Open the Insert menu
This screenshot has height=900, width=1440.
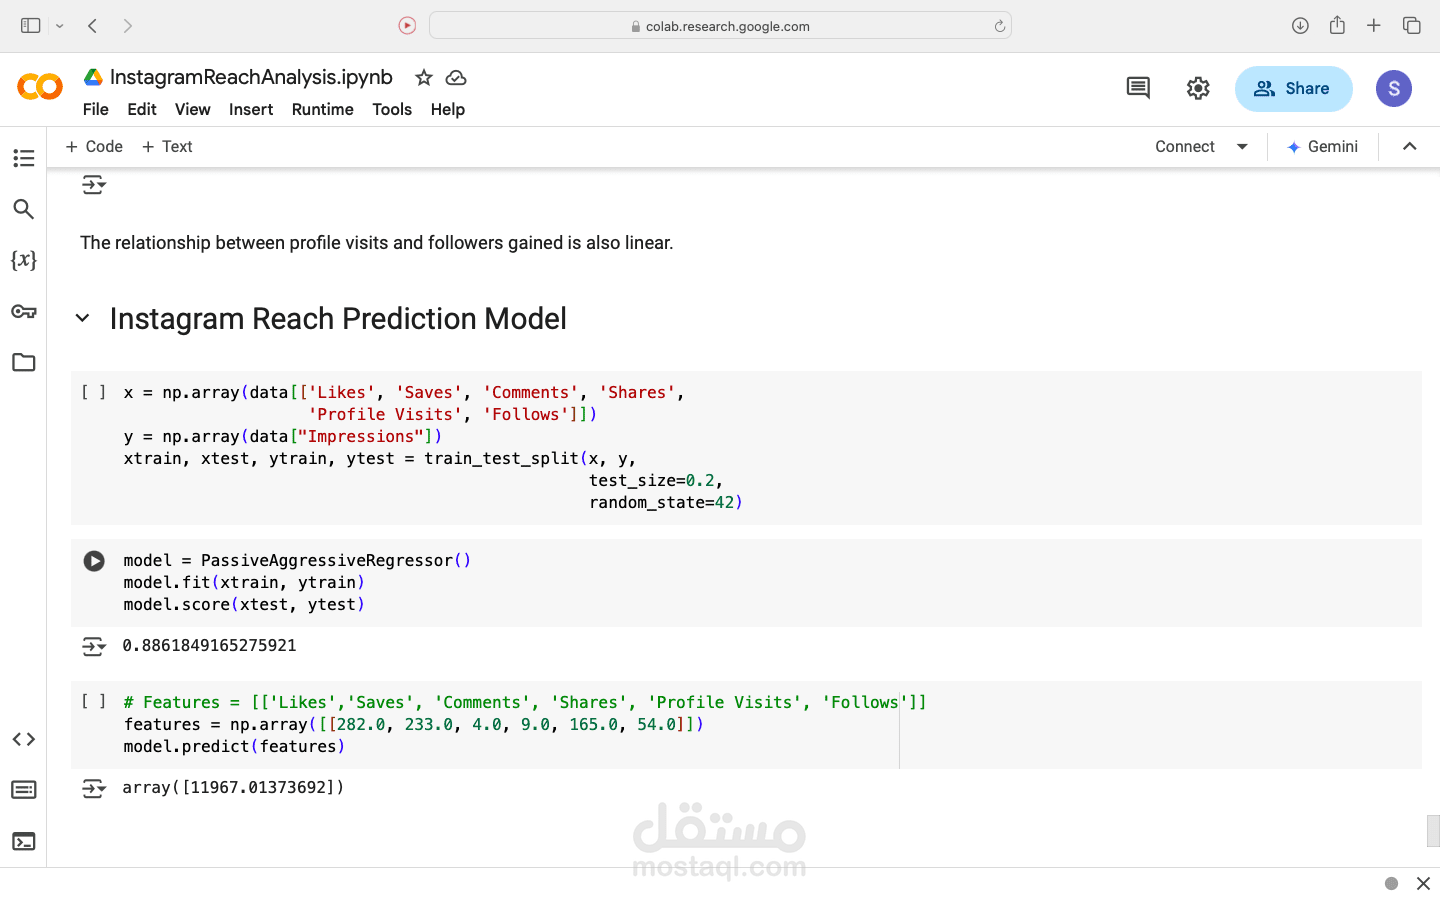coord(251,109)
